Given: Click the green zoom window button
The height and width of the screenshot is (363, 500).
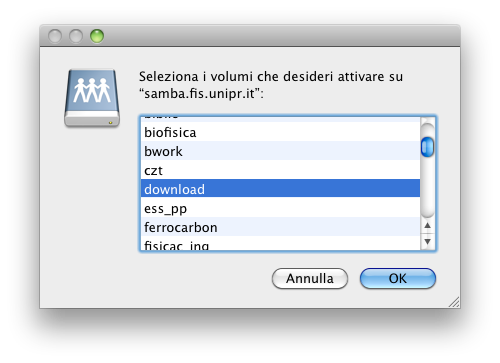Looking at the screenshot, I should [97, 36].
